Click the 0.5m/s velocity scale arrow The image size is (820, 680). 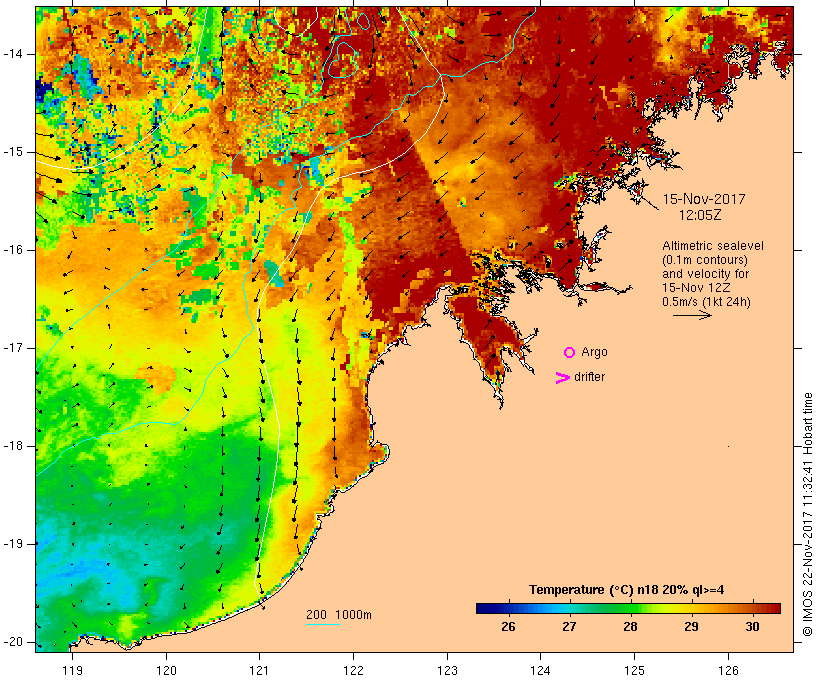[692, 315]
